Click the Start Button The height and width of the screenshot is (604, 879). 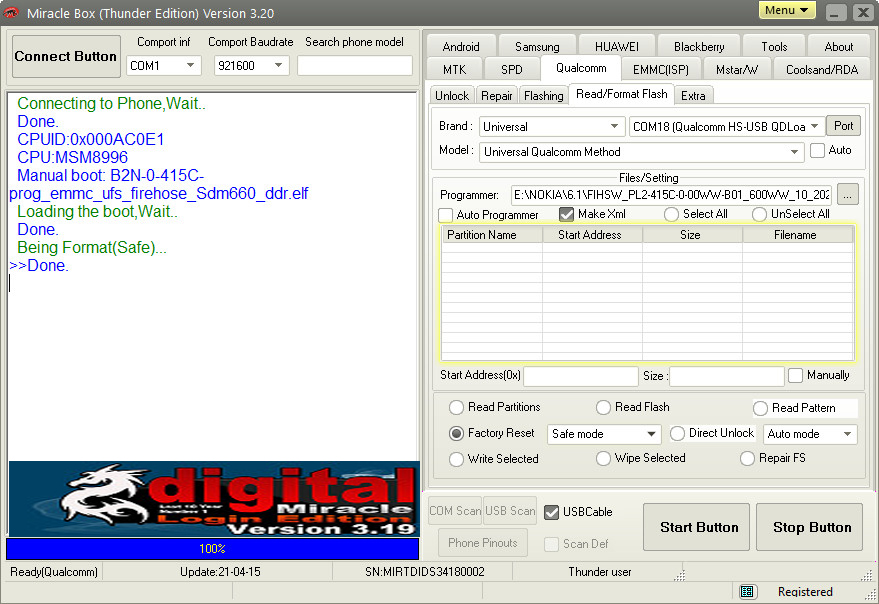point(696,527)
